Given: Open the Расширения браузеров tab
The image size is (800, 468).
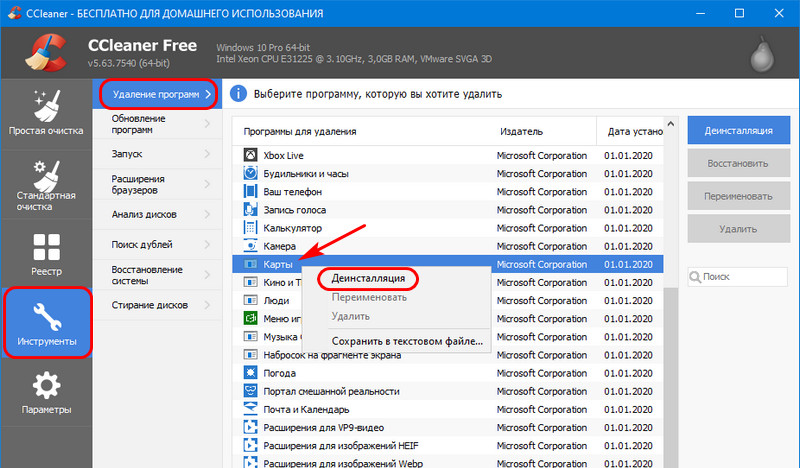Looking at the screenshot, I should tap(158, 184).
